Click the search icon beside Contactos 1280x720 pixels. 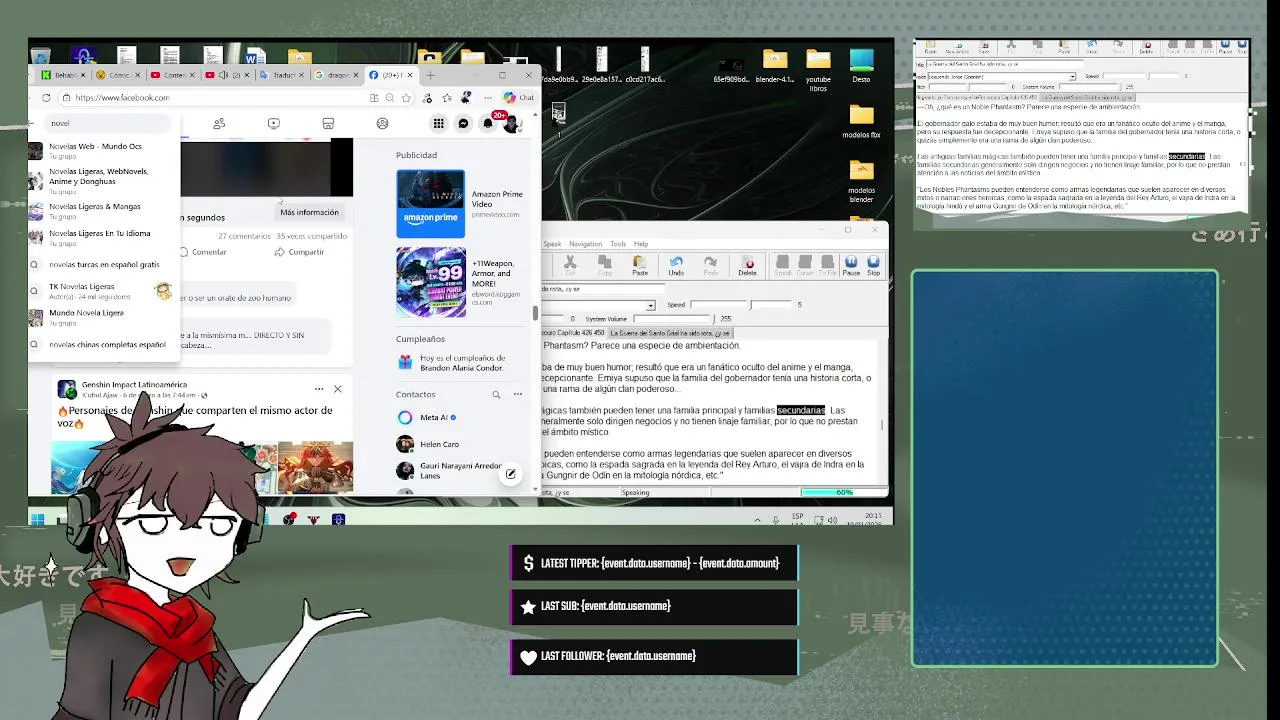(x=496, y=394)
